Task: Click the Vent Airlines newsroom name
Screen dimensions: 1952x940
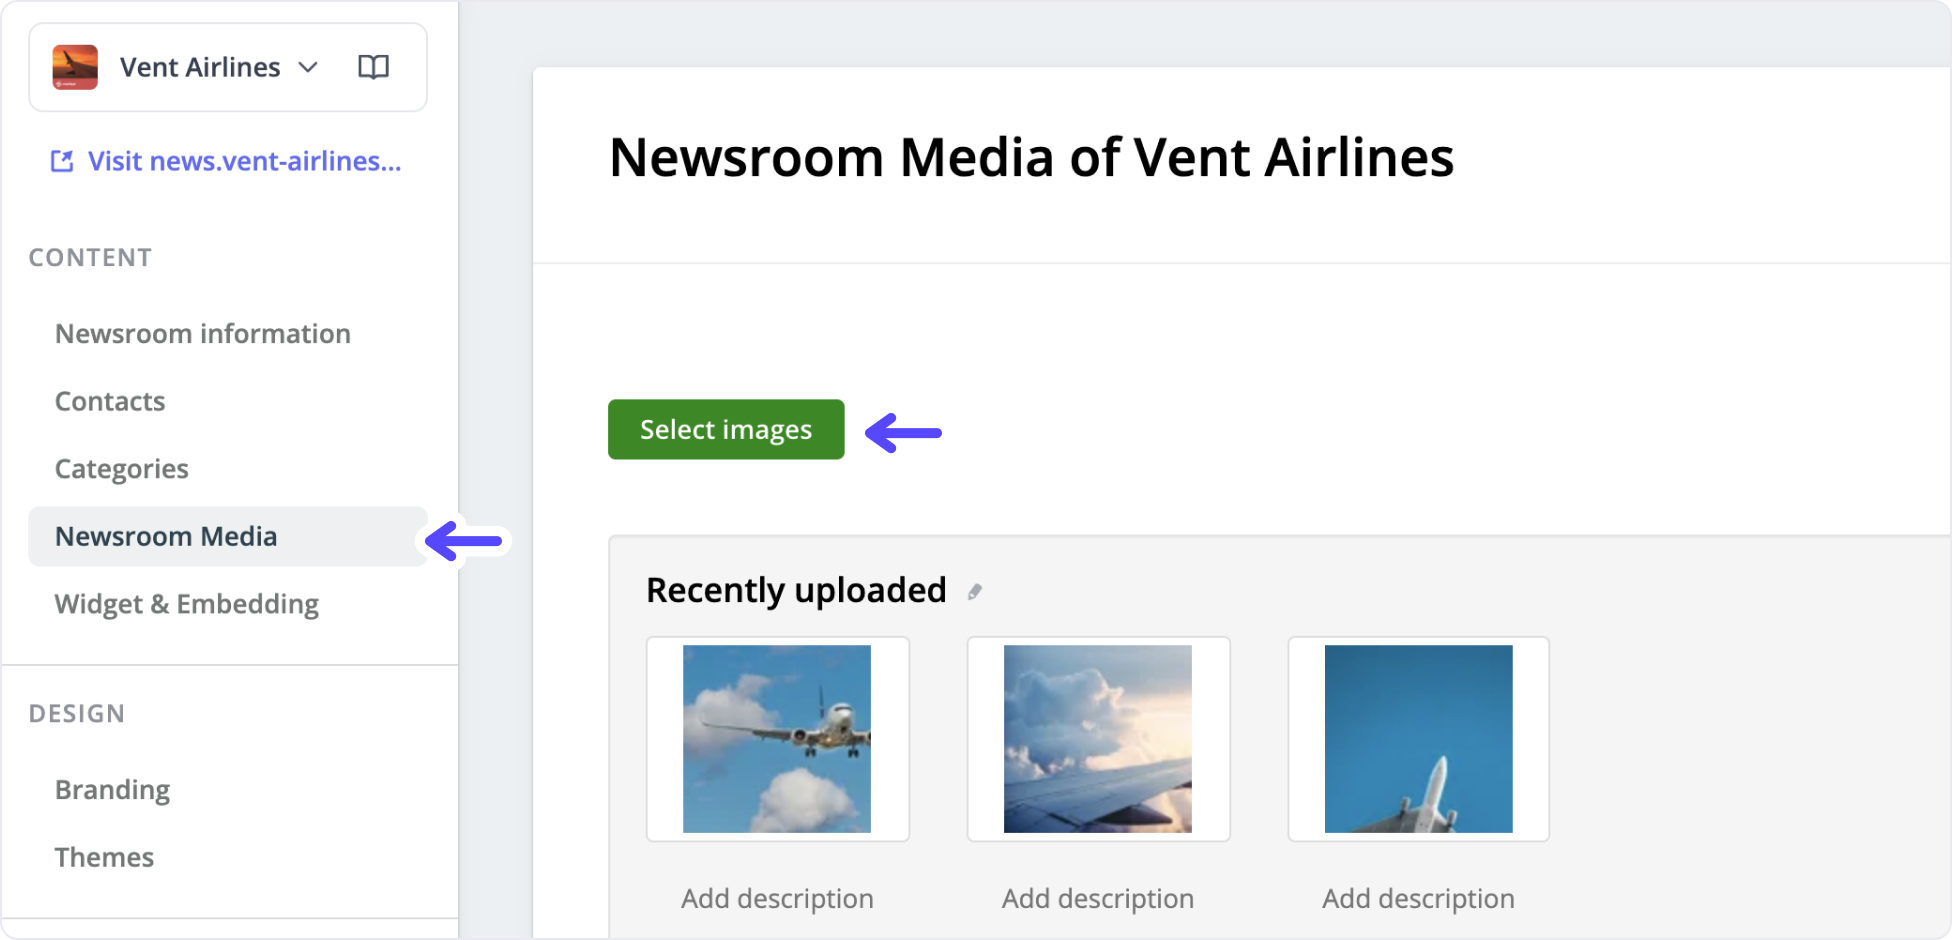Action: pos(200,67)
